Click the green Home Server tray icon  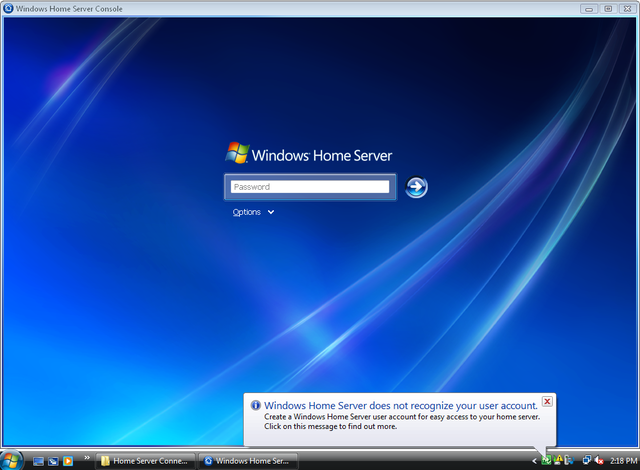(x=546, y=461)
